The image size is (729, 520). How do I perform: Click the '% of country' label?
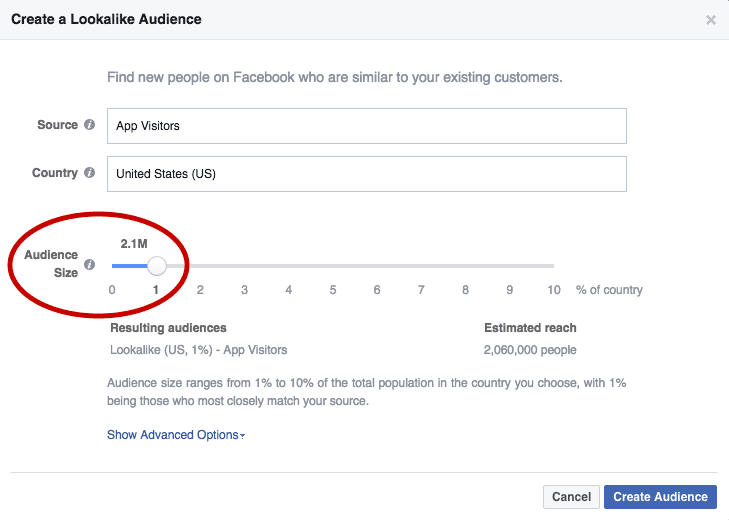(609, 290)
